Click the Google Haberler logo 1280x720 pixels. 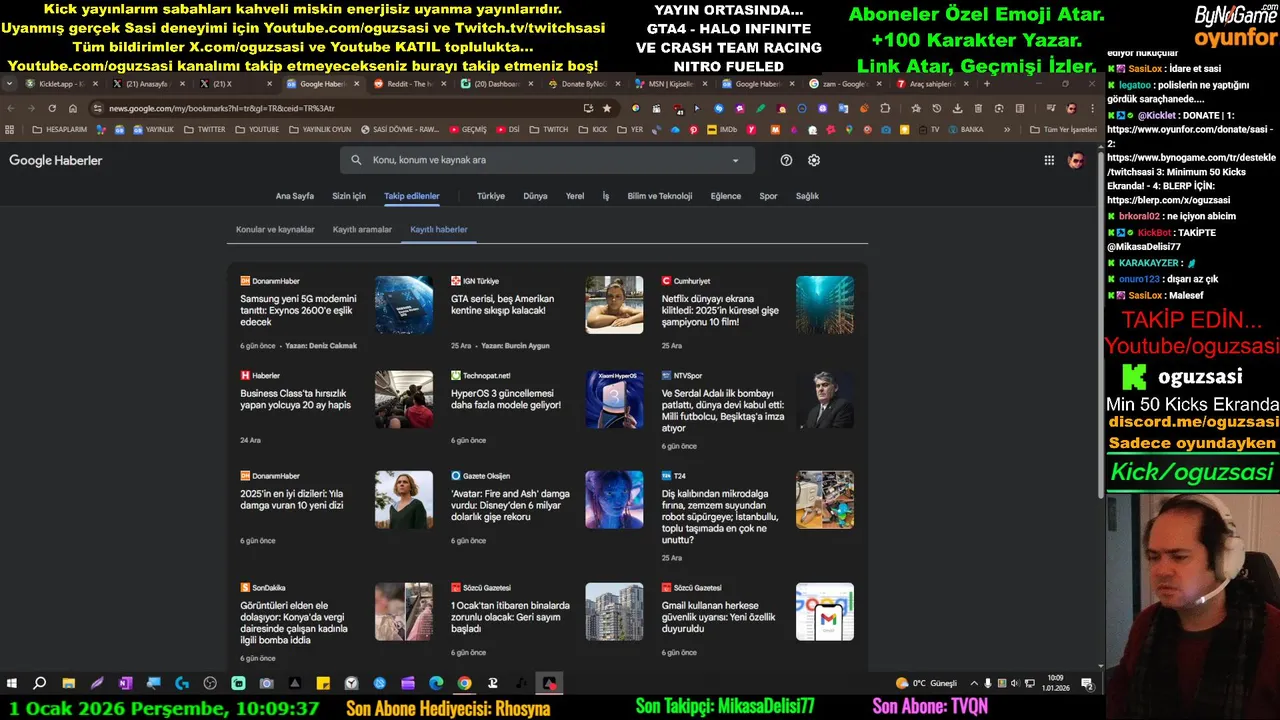pyautogui.click(x=56, y=160)
